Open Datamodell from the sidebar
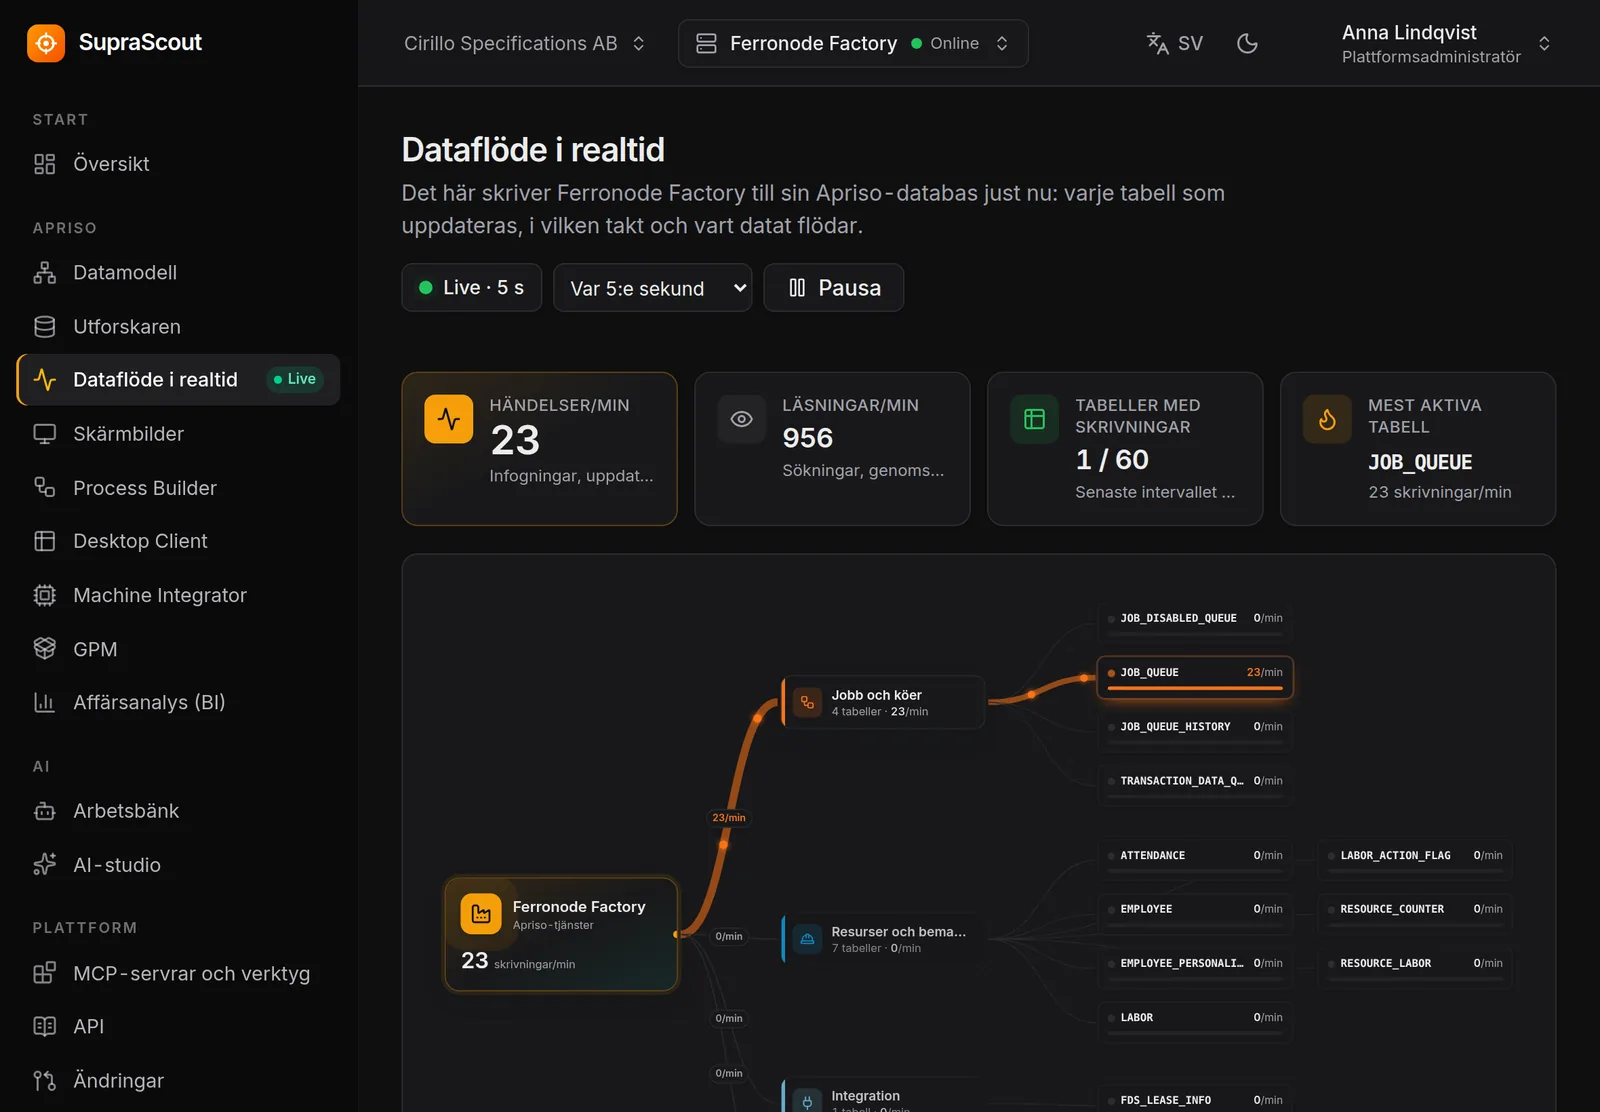The height and width of the screenshot is (1112, 1600). [178, 272]
